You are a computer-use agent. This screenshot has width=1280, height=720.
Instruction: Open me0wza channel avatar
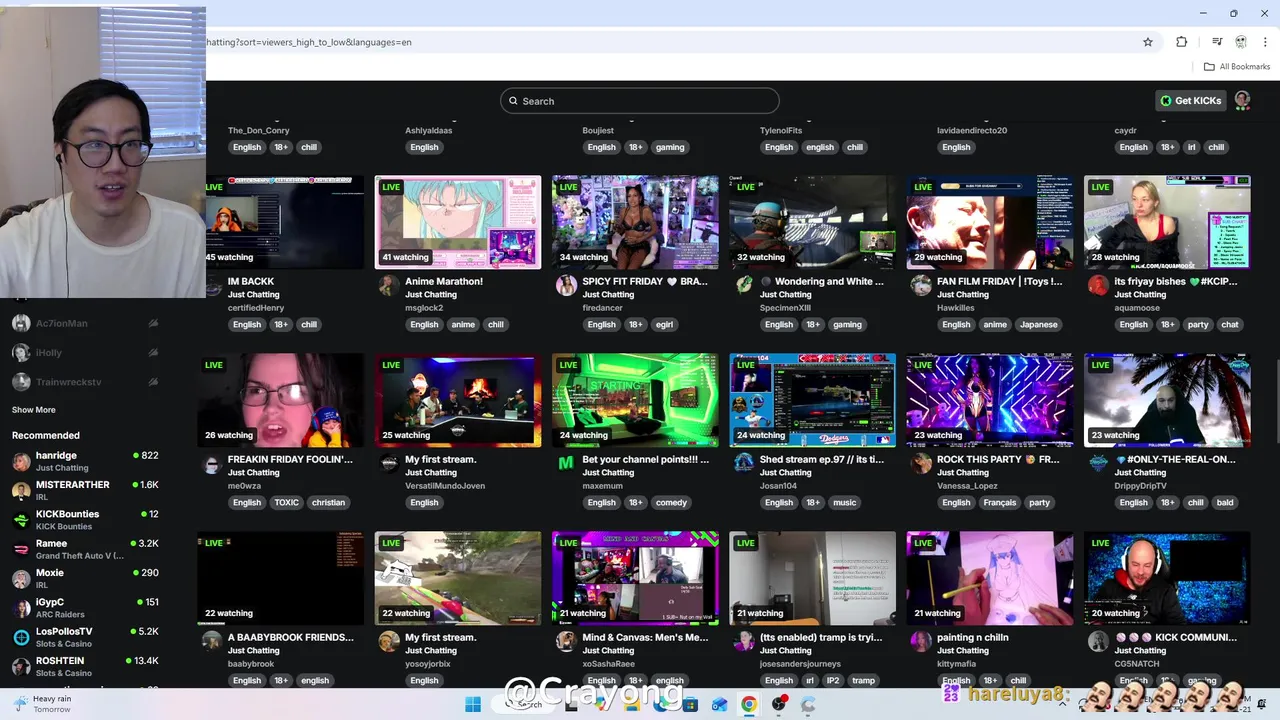(x=211, y=464)
